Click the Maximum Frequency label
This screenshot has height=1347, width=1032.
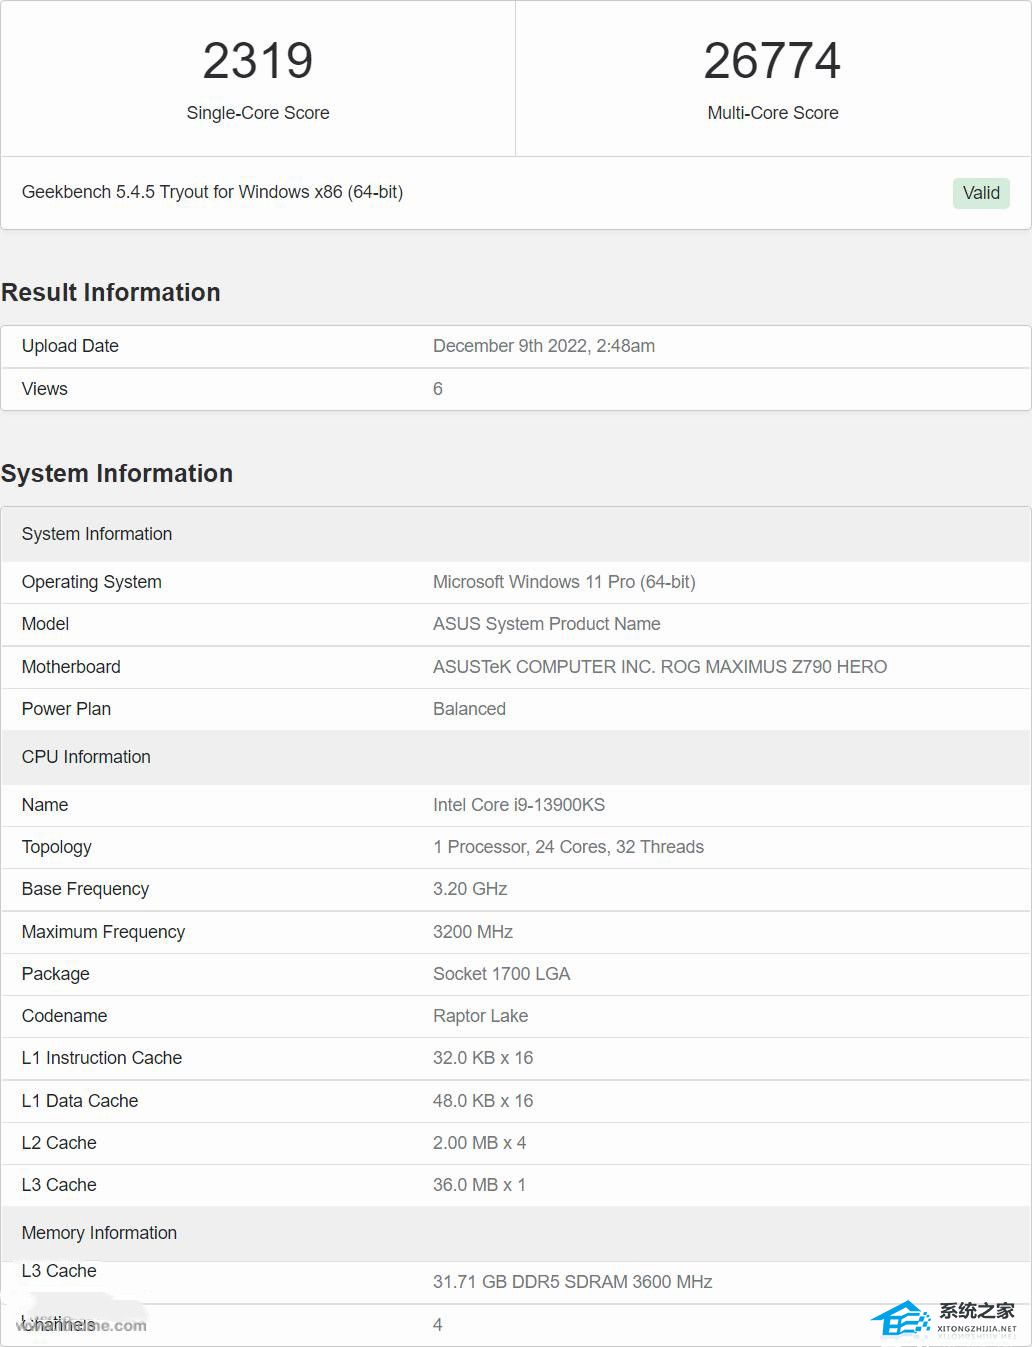[104, 932]
